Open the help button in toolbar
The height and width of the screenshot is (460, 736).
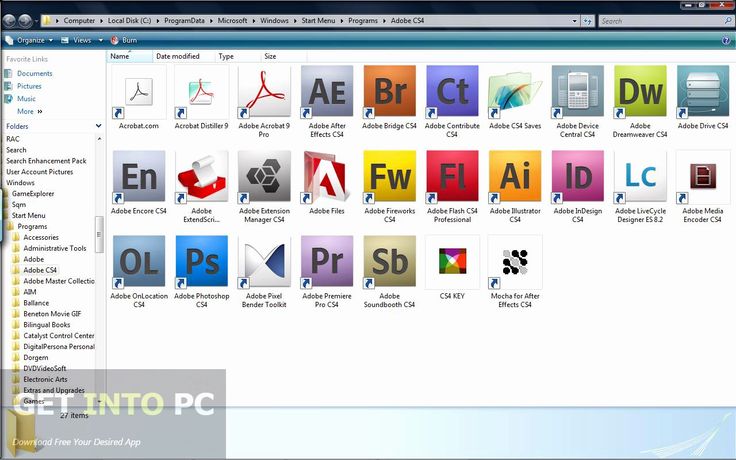click(x=726, y=40)
